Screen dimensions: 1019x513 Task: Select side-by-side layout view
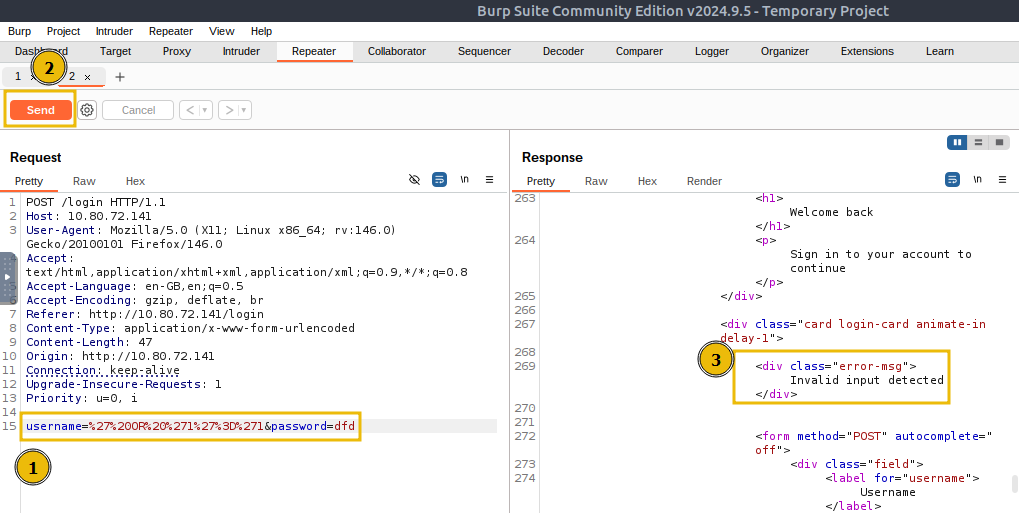coord(957,142)
